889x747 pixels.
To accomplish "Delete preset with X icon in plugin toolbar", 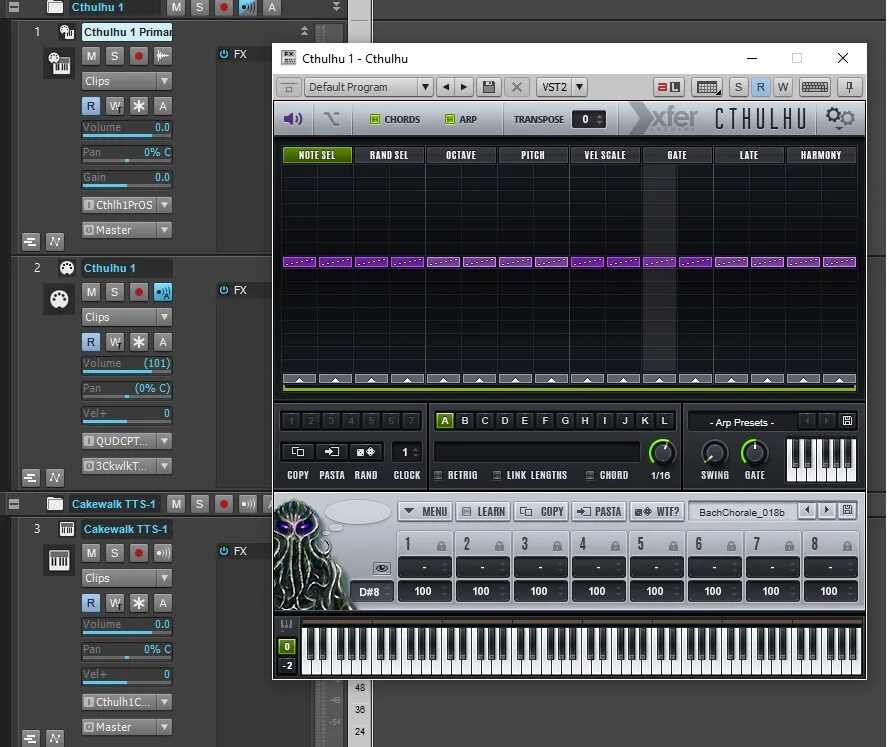I will coord(517,87).
